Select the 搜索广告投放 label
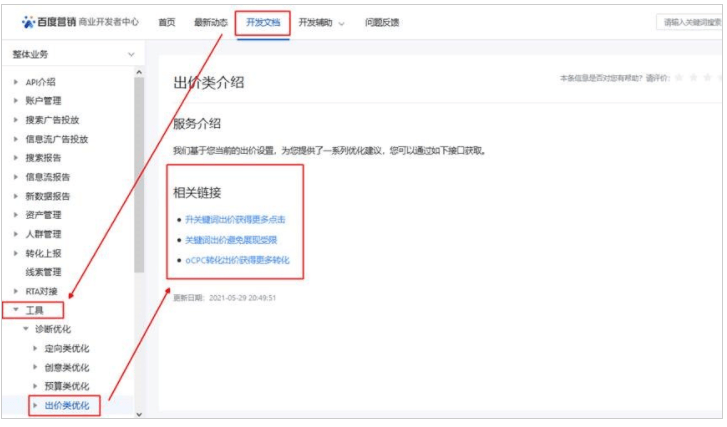The image size is (727, 427). point(52,120)
